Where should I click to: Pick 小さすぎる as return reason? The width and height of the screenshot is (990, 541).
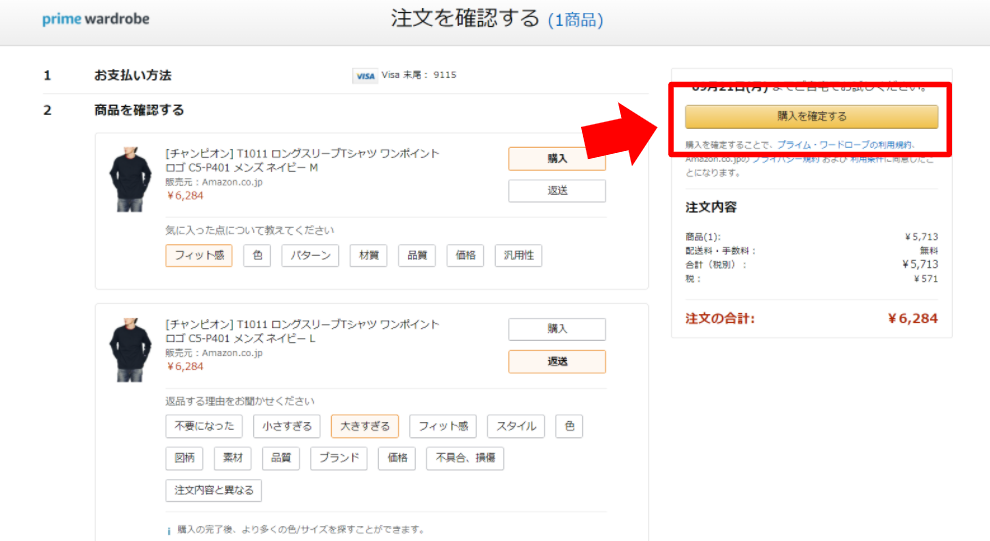[x=287, y=426]
